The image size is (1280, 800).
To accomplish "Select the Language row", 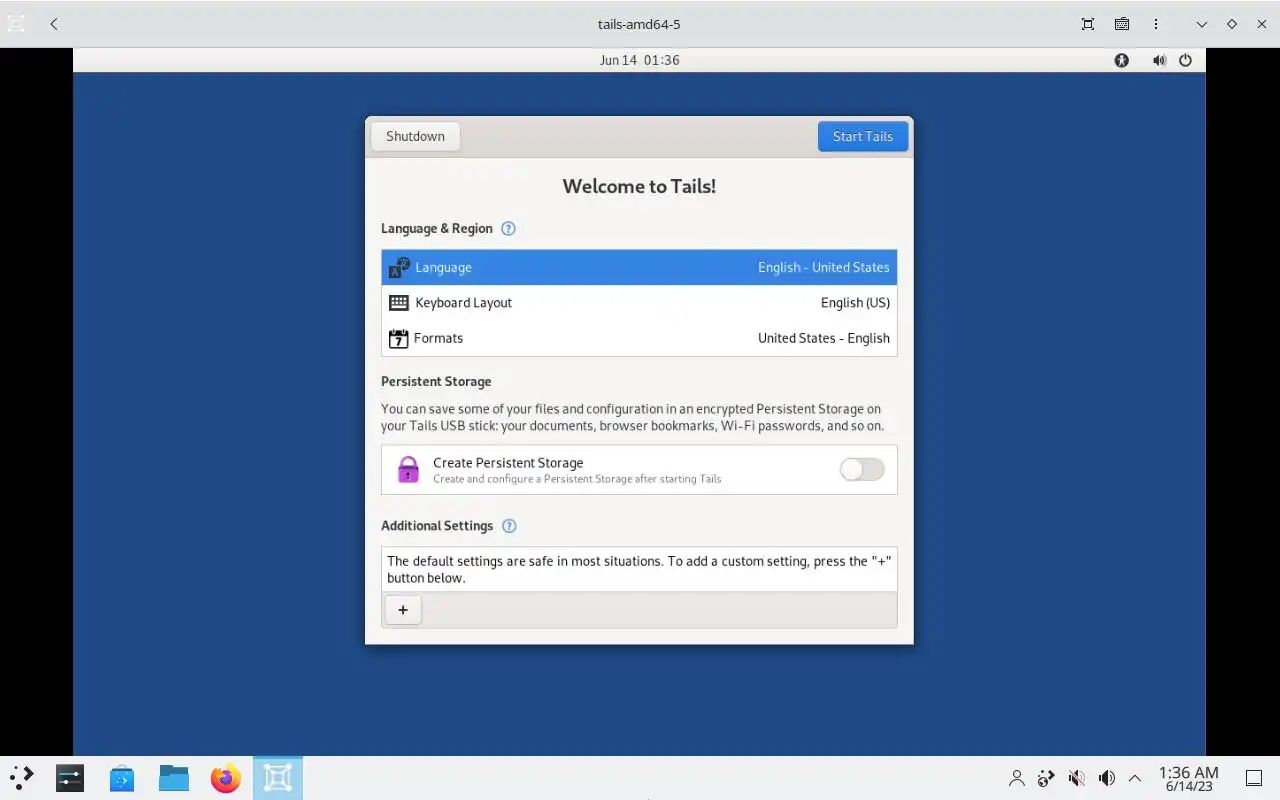I will 639,267.
